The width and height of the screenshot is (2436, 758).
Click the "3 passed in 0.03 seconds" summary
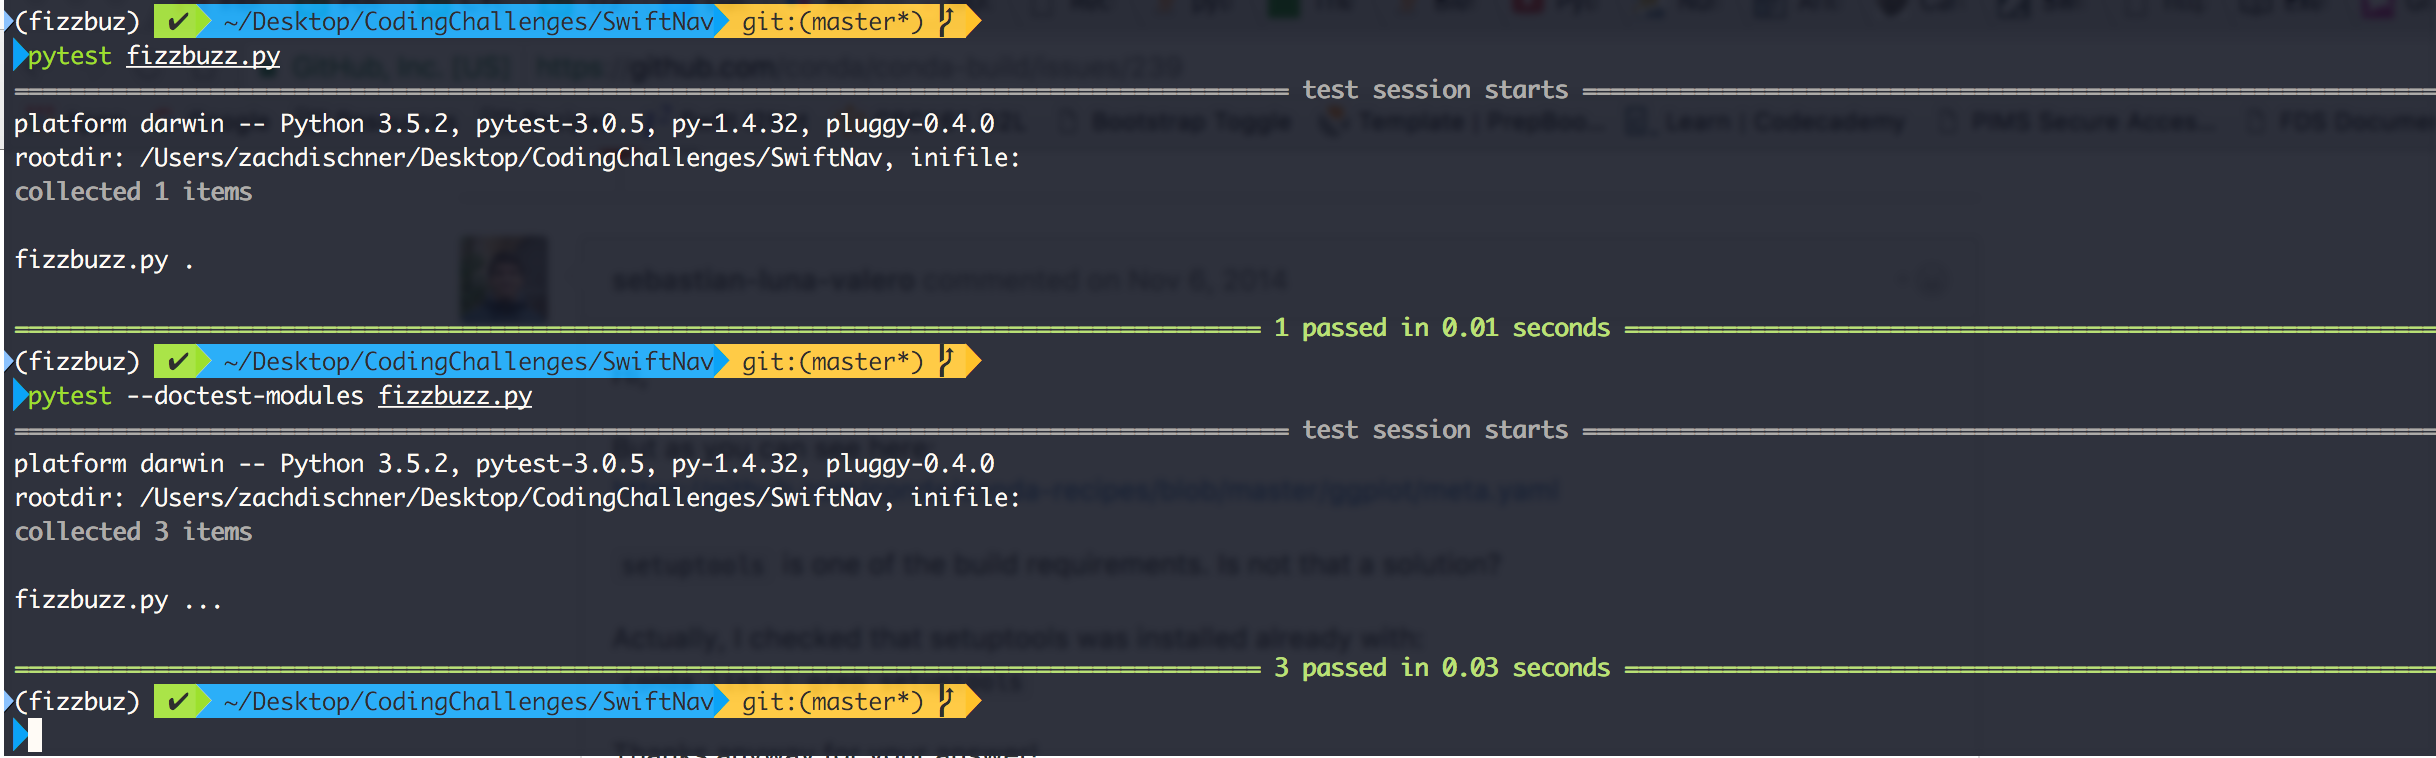(1442, 668)
